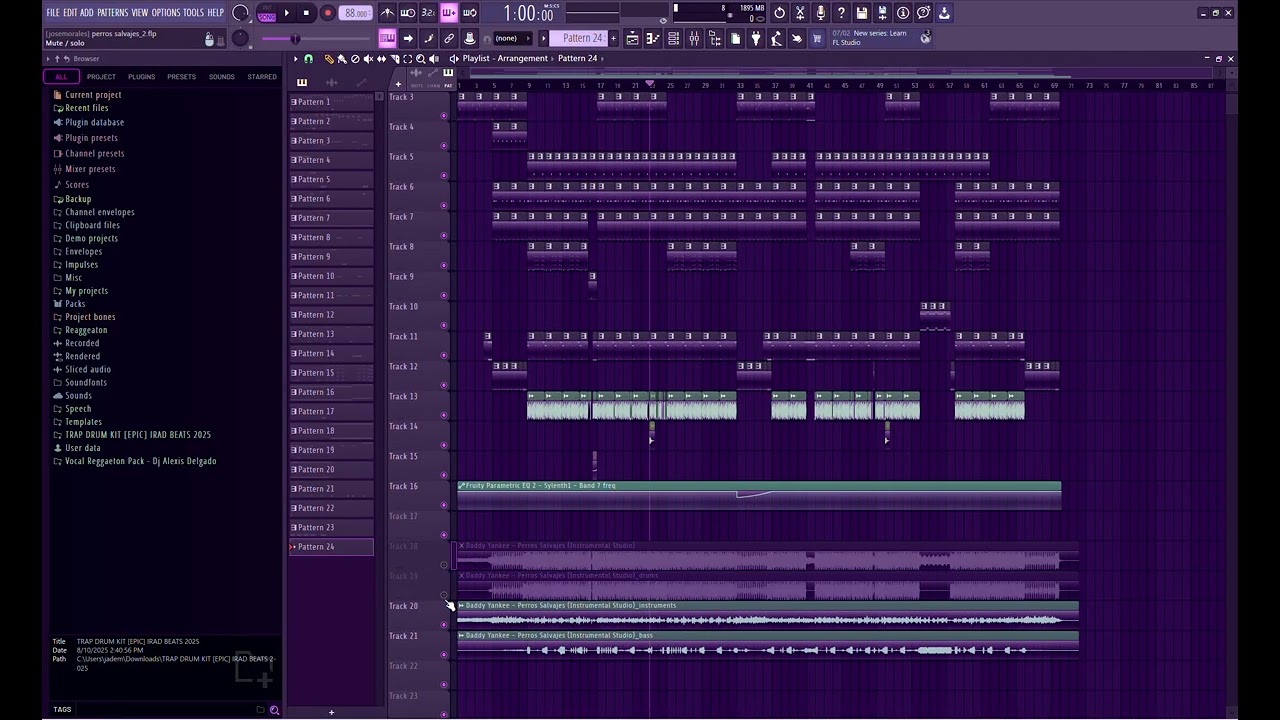Toggle PAT/SONG mode switch
Image resolution: width=1280 pixels, height=720 pixels.
click(x=266, y=13)
